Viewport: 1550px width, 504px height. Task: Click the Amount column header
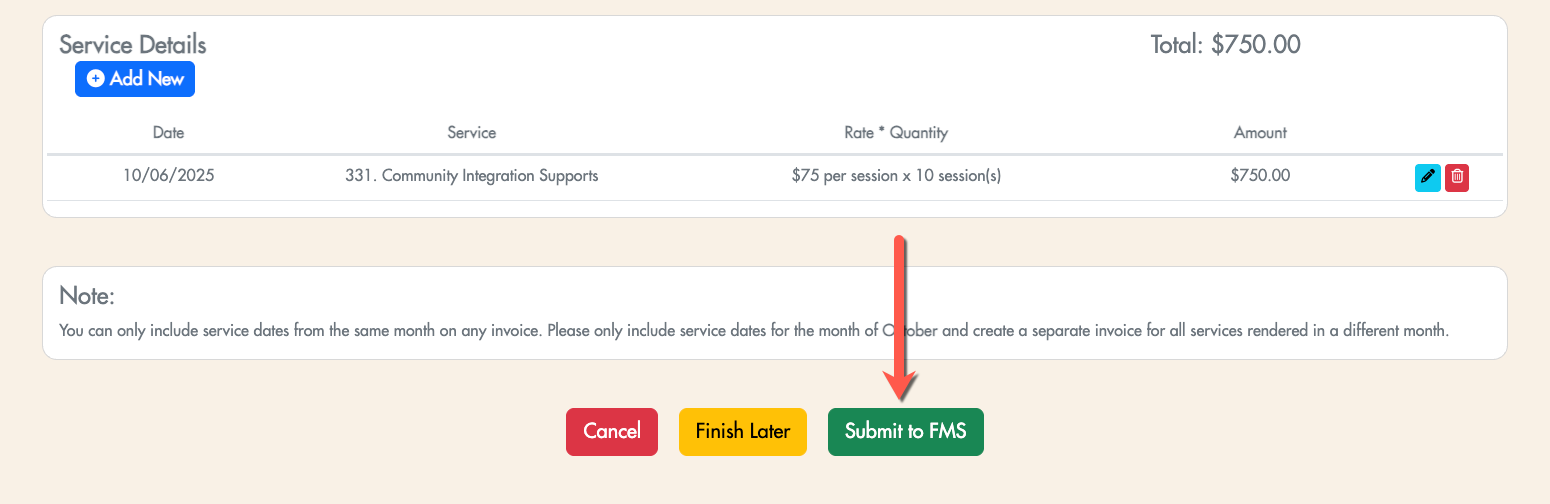pyautogui.click(x=1260, y=133)
